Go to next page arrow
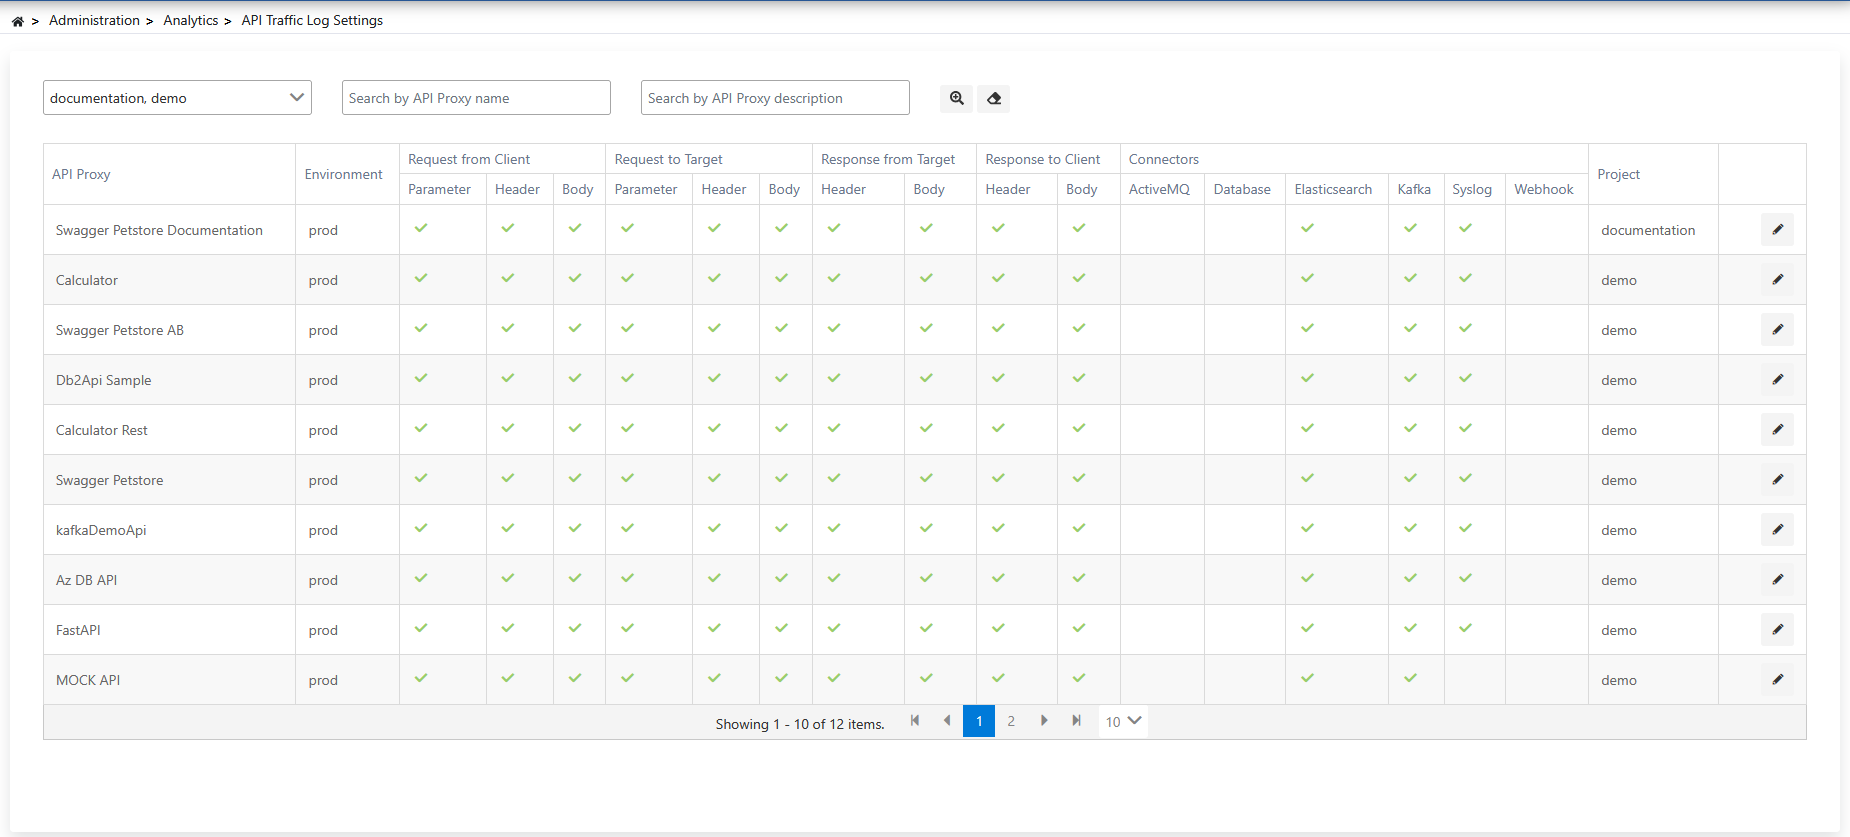 click(1044, 721)
